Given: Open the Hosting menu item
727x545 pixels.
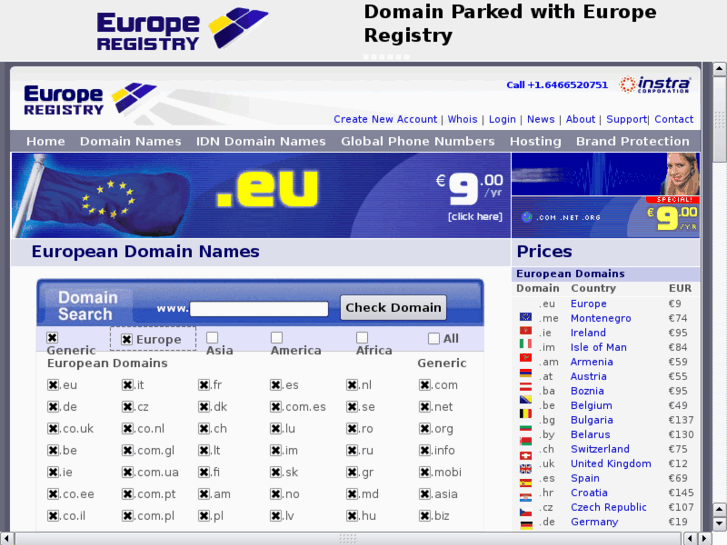Looking at the screenshot, I should tap(536, 141).
